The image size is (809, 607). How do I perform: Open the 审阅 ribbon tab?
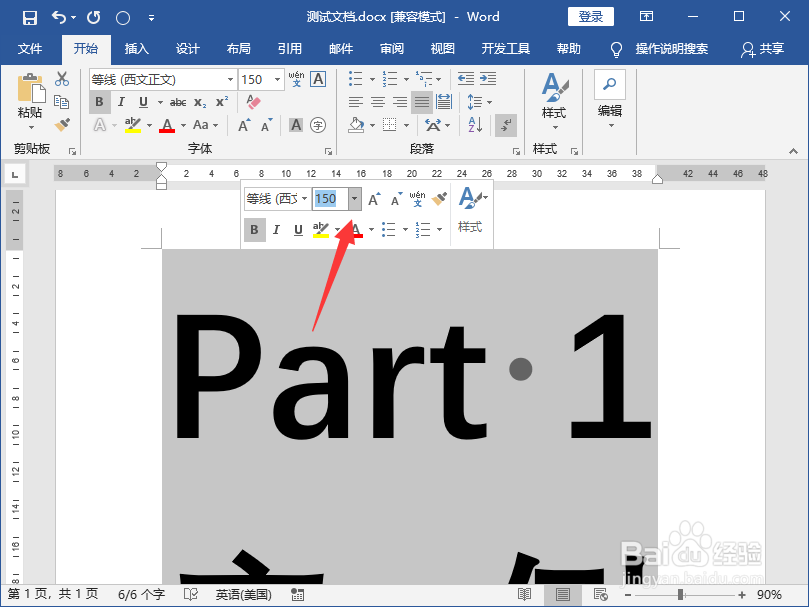[x=391, y=48]
